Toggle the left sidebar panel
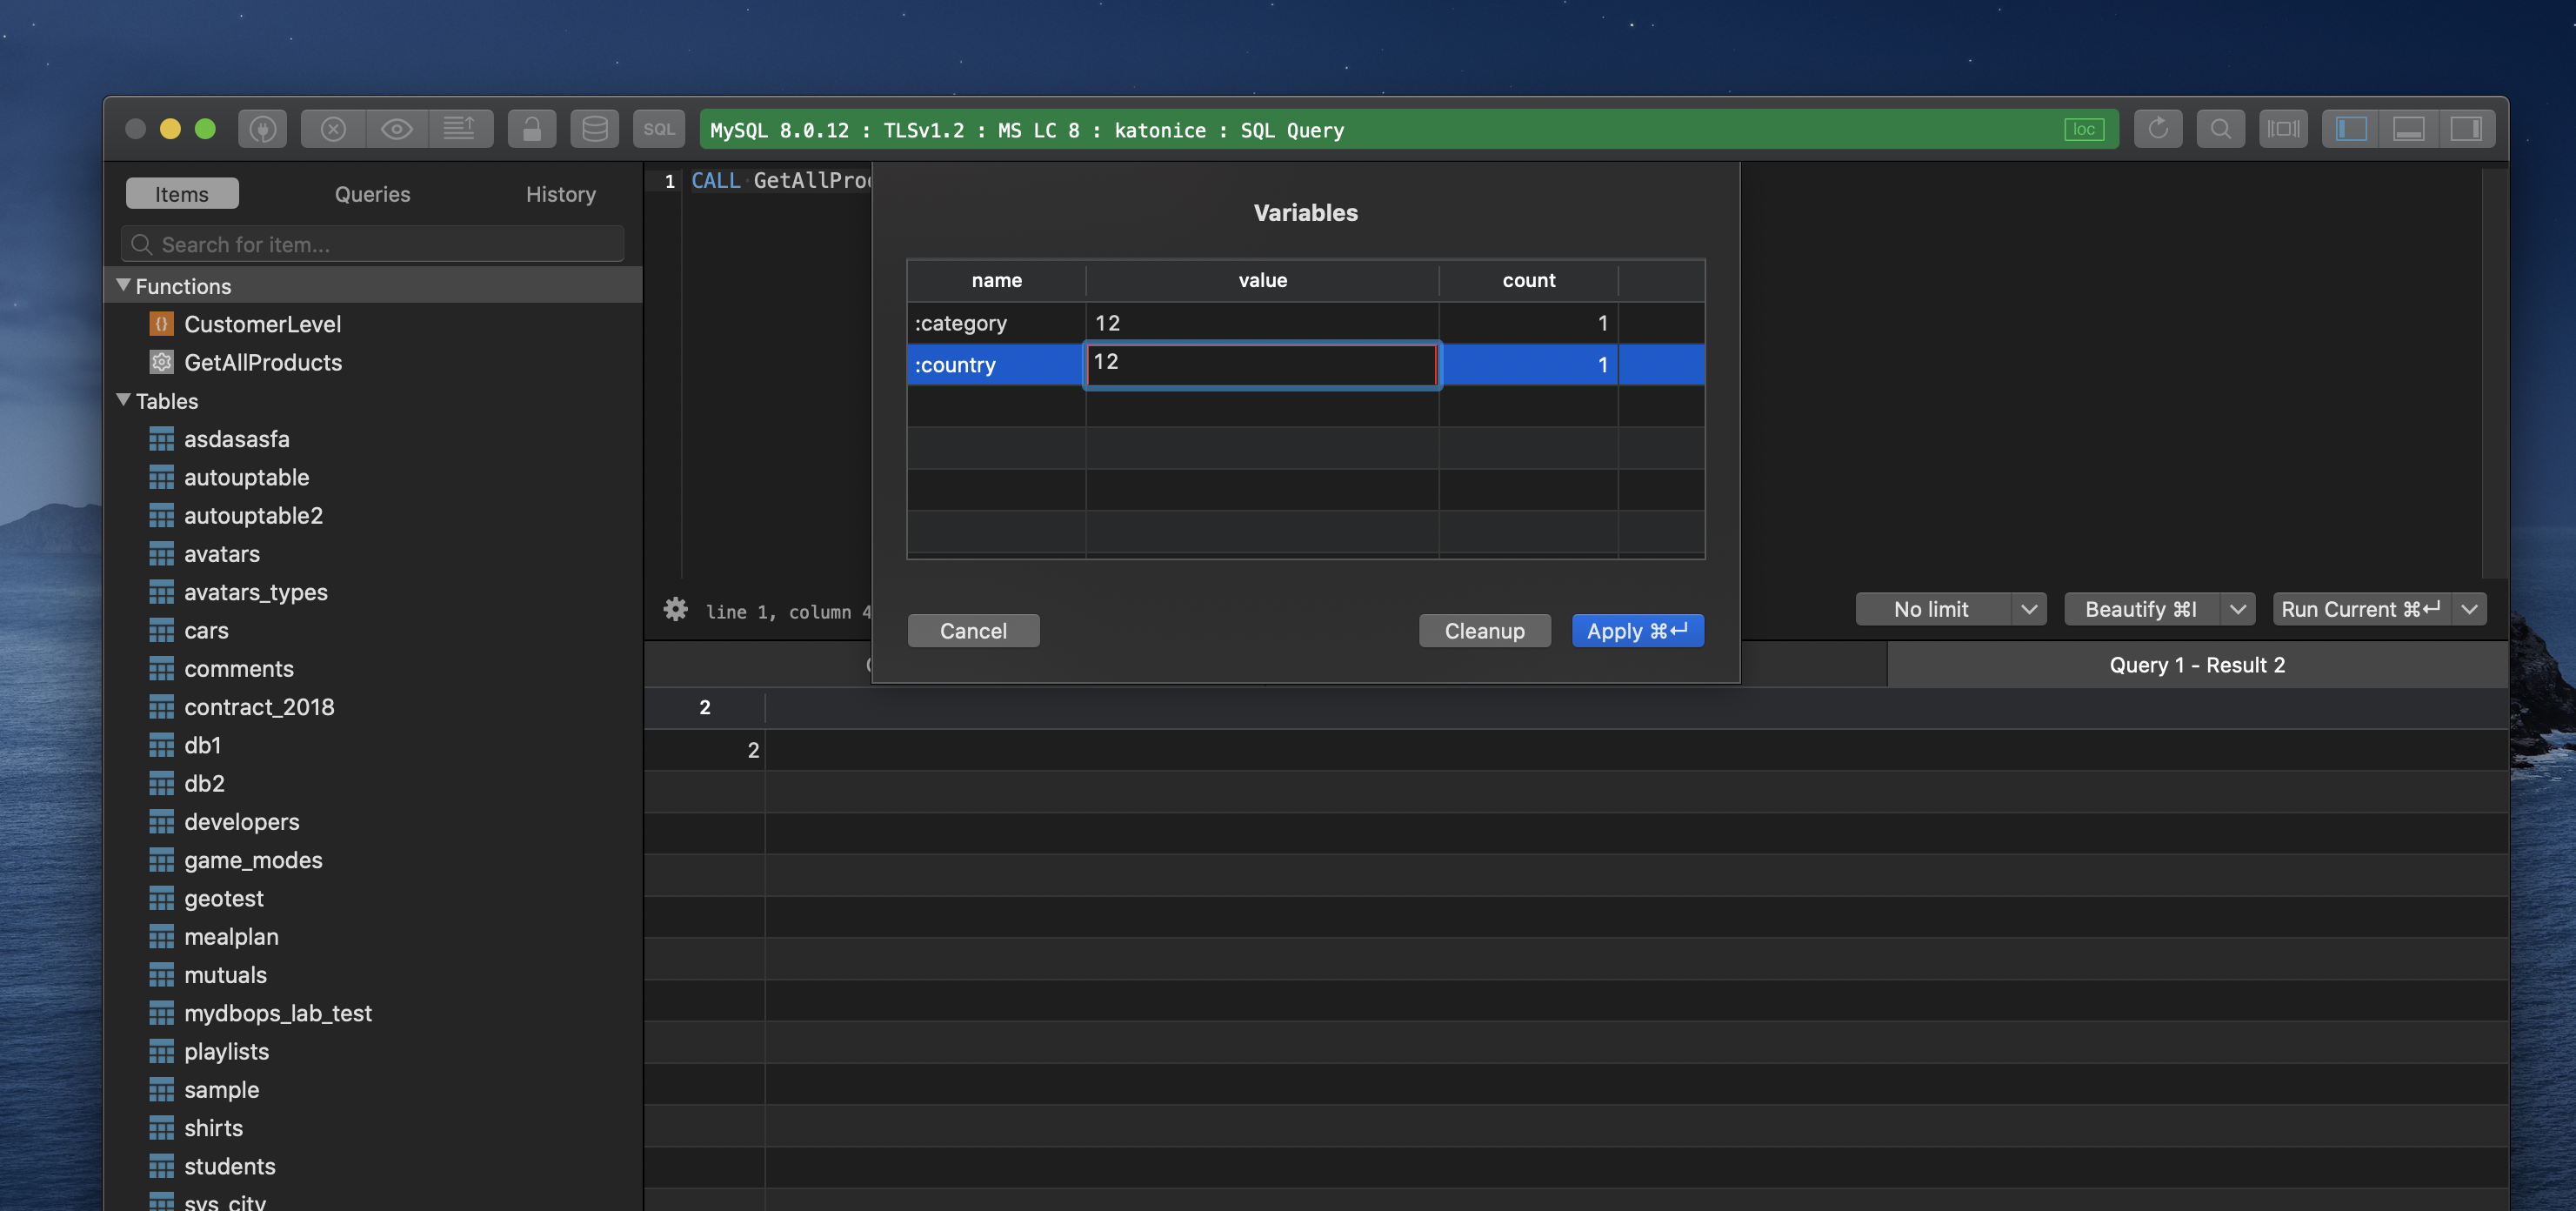This screenshot has height=1211, width=2576. click(2351, 129)
